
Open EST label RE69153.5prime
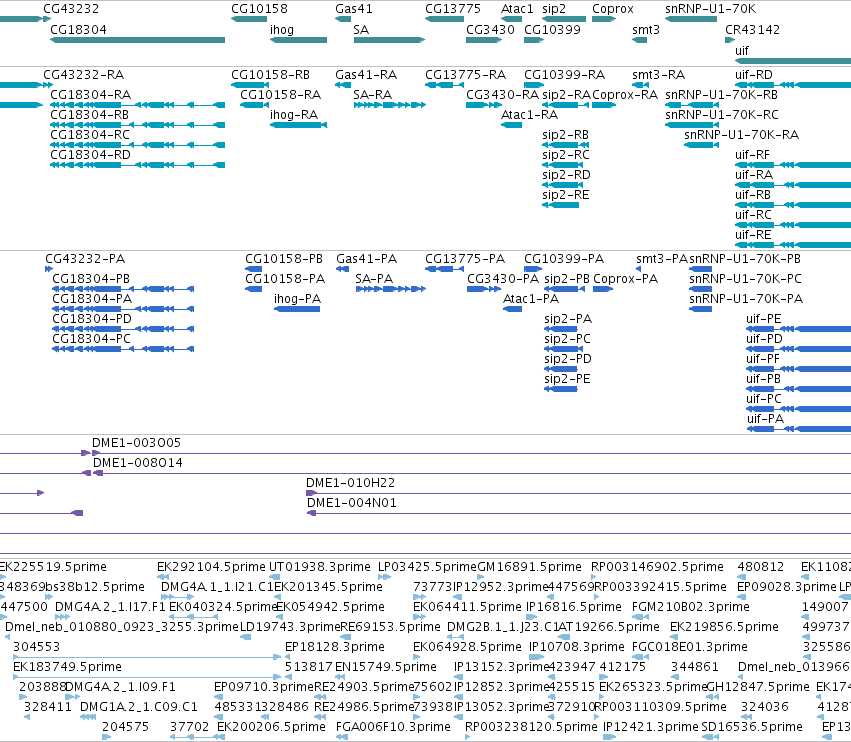point(390,627)
